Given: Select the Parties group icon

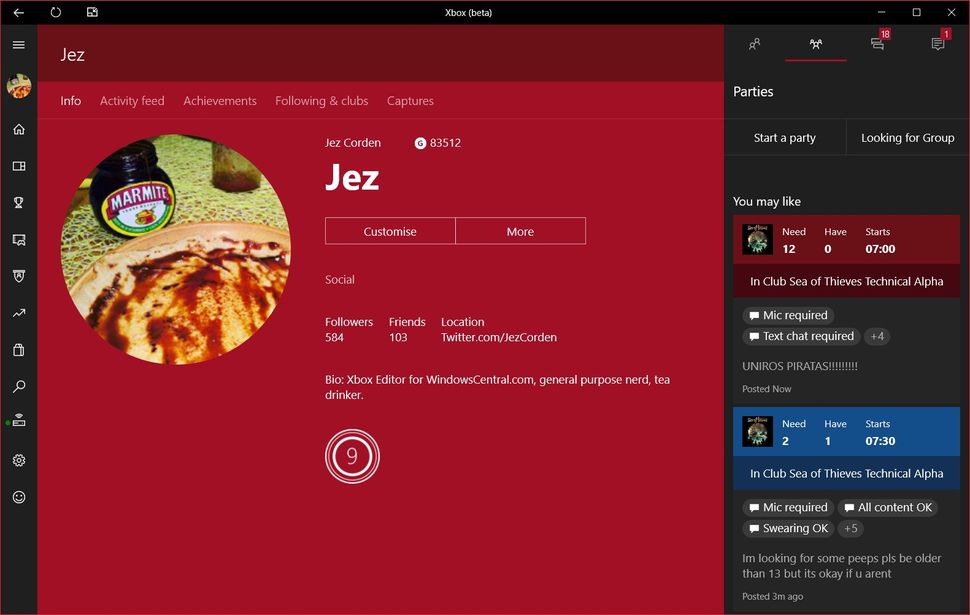Looking at the screenshot, I should tap(815, 45).
